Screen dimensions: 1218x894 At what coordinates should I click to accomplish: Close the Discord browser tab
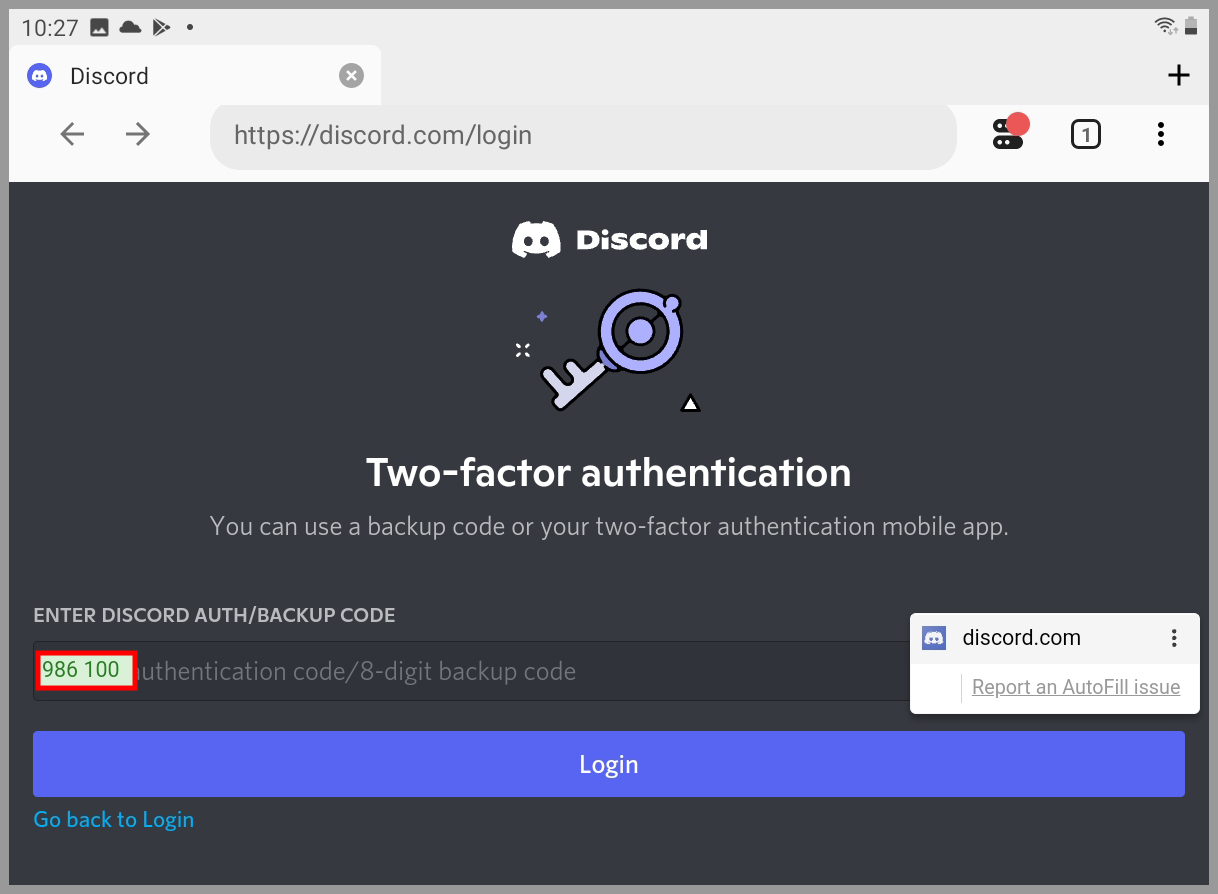pyautogui.click(x=351, y=76)
